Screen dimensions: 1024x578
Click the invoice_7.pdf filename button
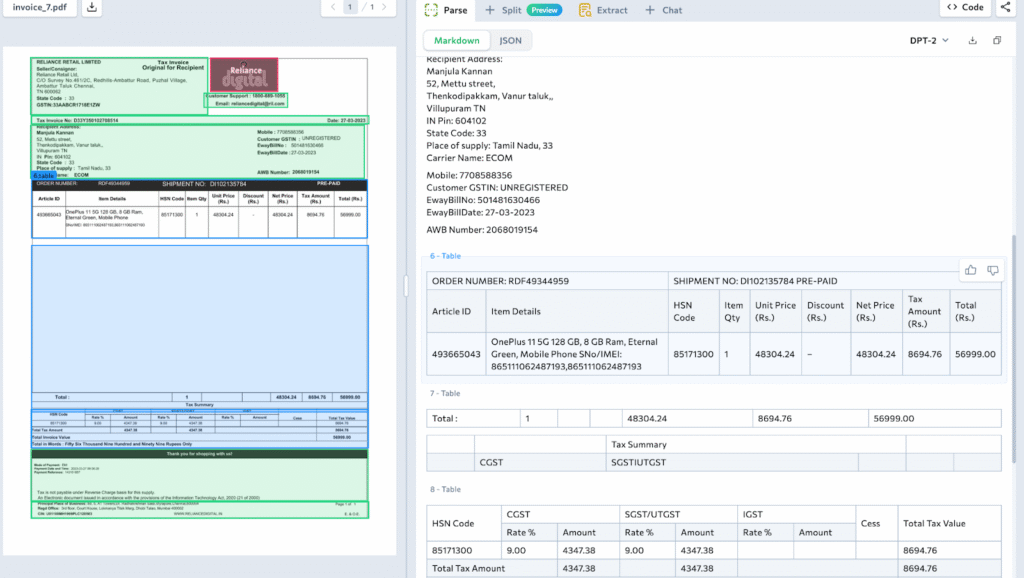tap(40, 8)
